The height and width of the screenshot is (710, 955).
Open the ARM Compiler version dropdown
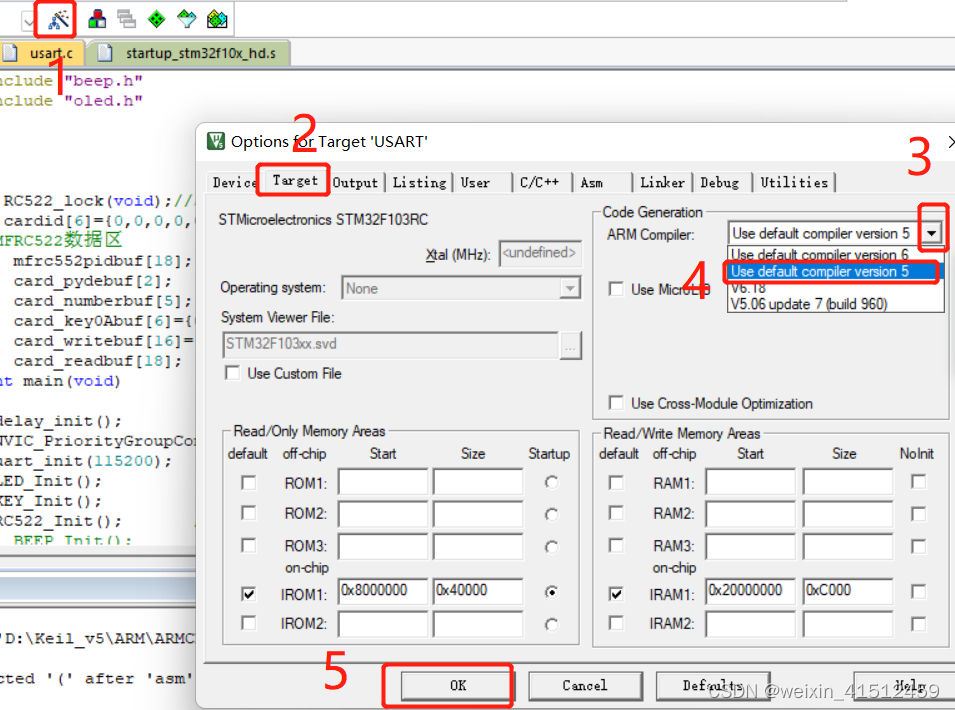[932, 233]
